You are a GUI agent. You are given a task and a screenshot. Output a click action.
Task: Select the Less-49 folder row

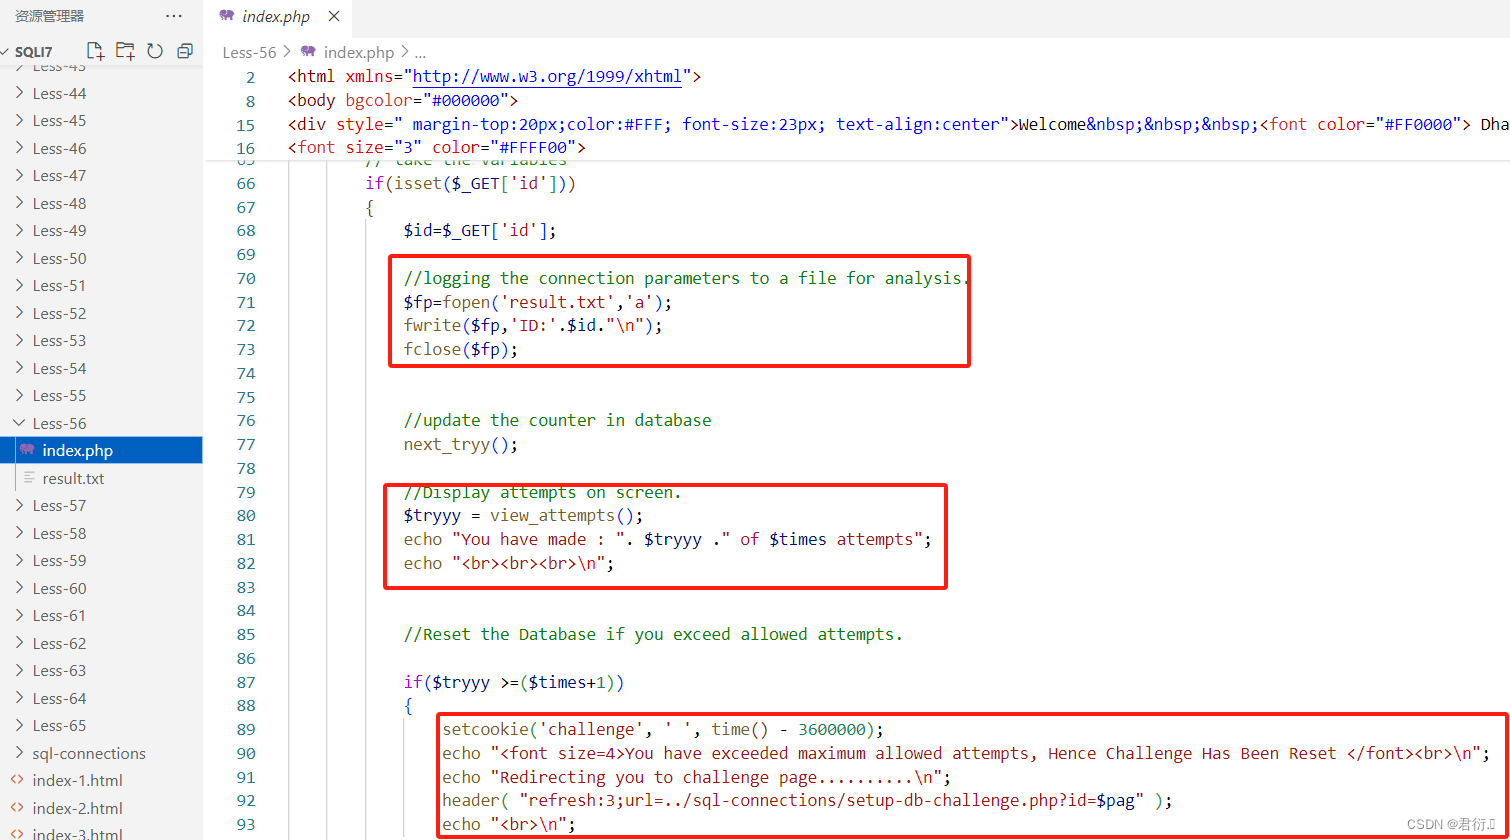click(x=101, y=230)
